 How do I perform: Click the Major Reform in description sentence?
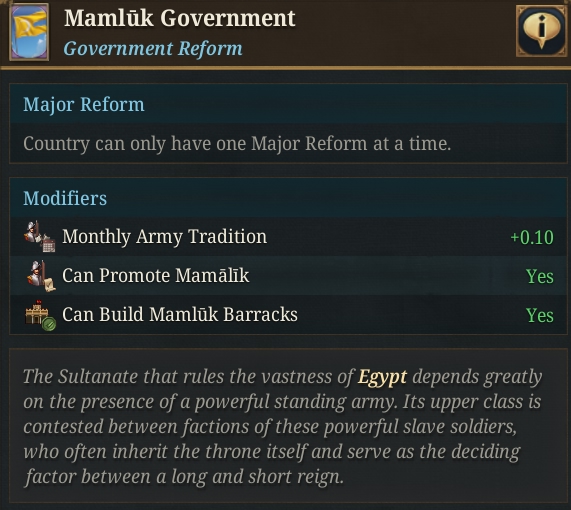point(309,144)
